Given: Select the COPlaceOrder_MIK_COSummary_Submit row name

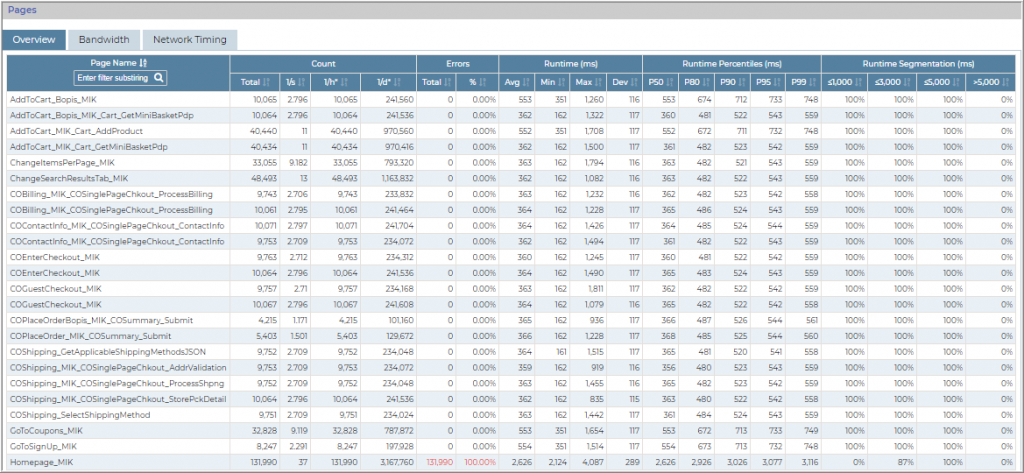Looking at the screenshot, I should click(91, 336).
